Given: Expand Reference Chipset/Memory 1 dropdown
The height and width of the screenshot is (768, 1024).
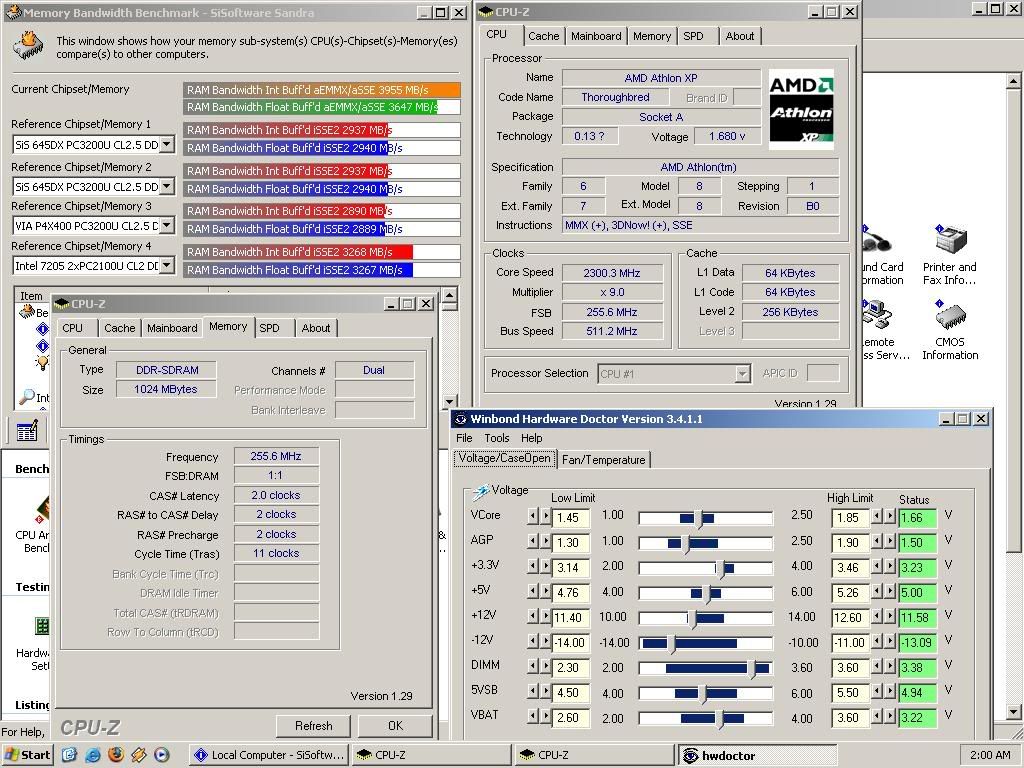Looking at the screenshot, I should (167, 145).
